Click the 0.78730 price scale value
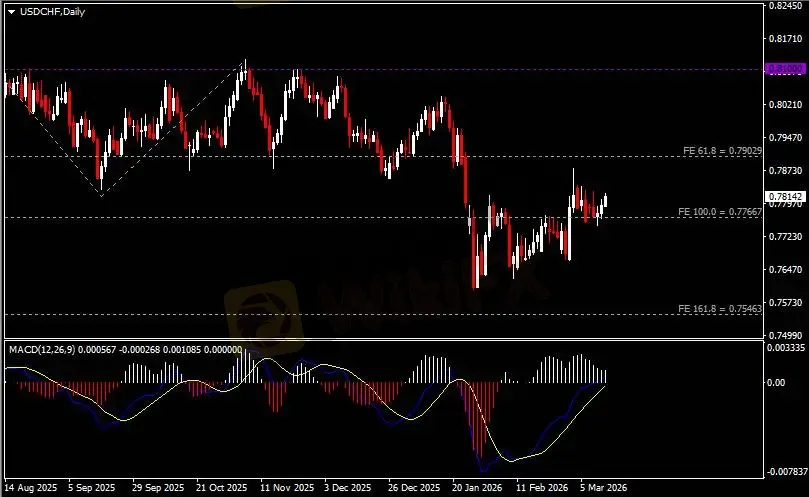Viewport: 809px width, 497px height. pyautogui.click(x=786, y=171)
